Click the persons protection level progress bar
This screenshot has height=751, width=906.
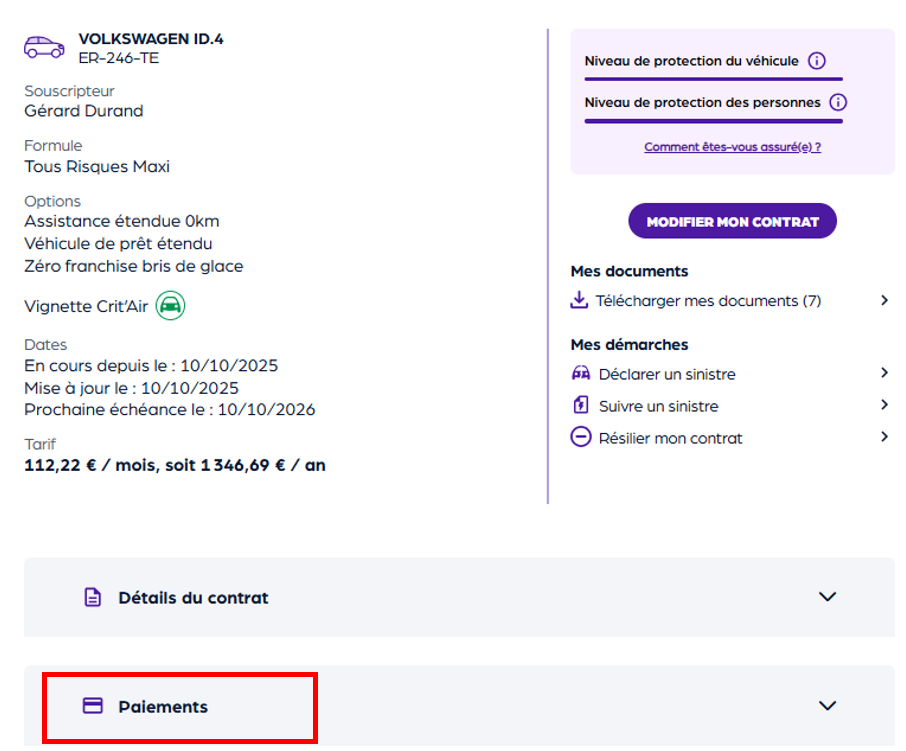pyautogui.click(x=713, y=121)
